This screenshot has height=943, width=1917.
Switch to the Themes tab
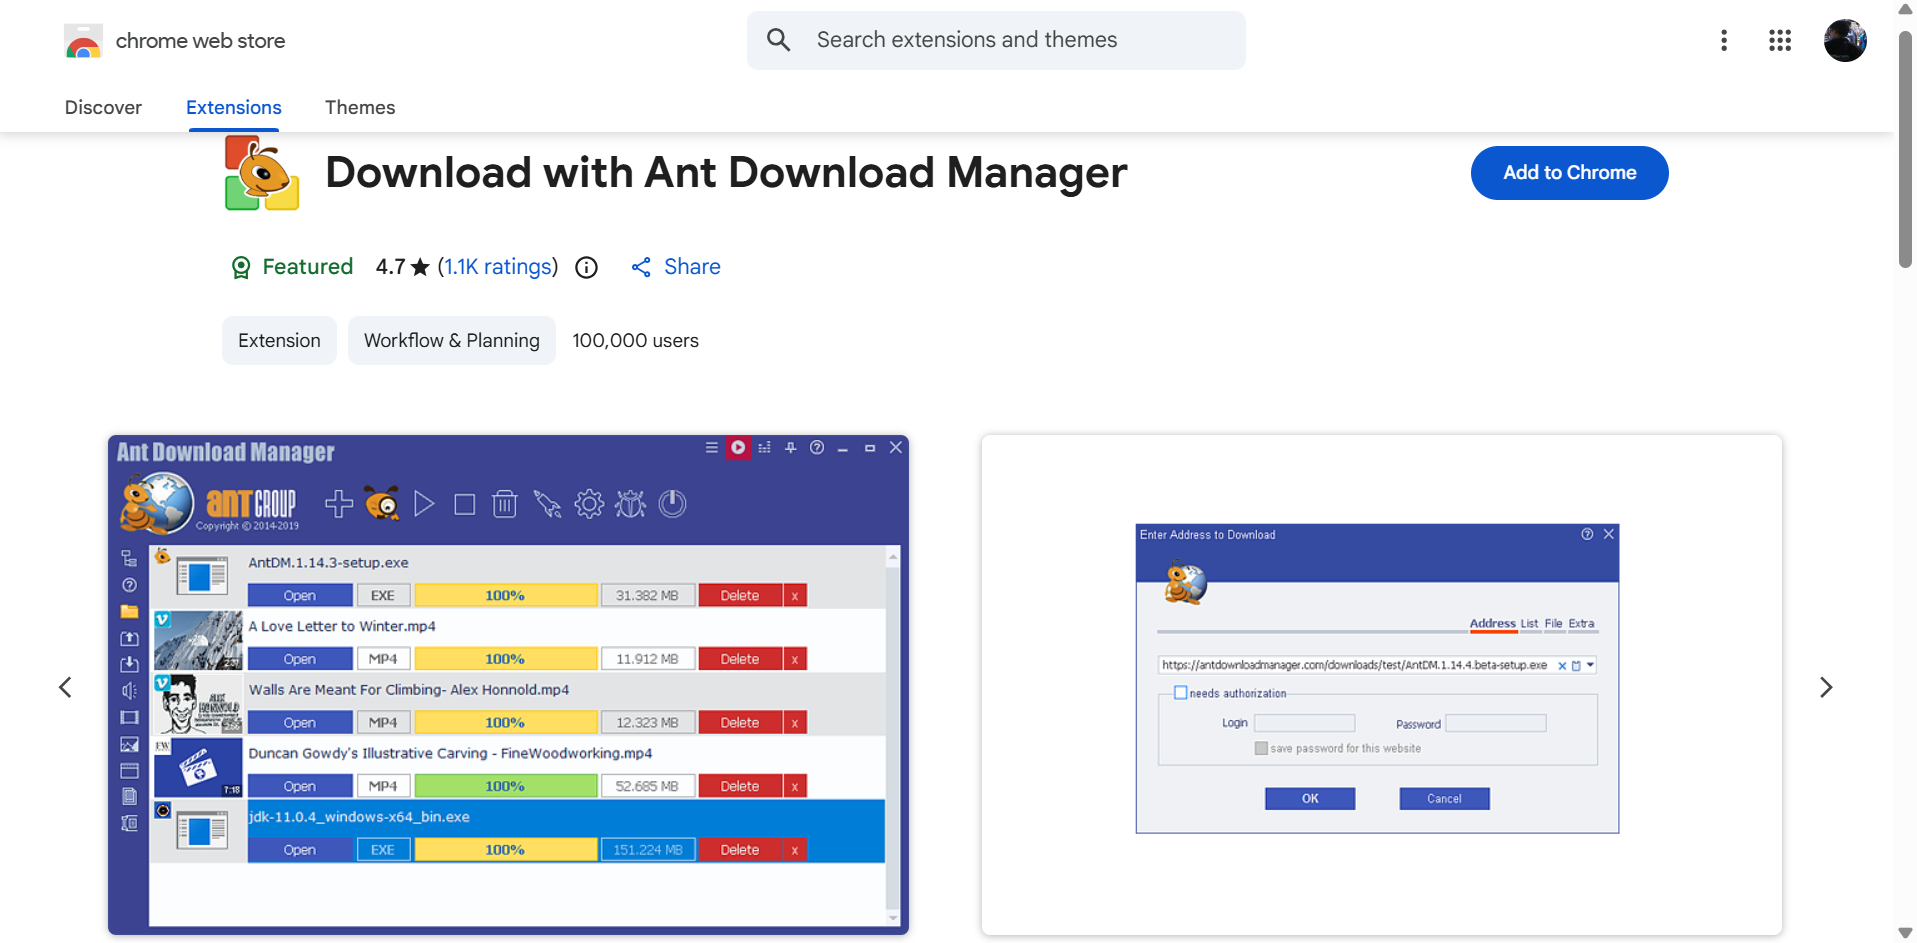360,107
